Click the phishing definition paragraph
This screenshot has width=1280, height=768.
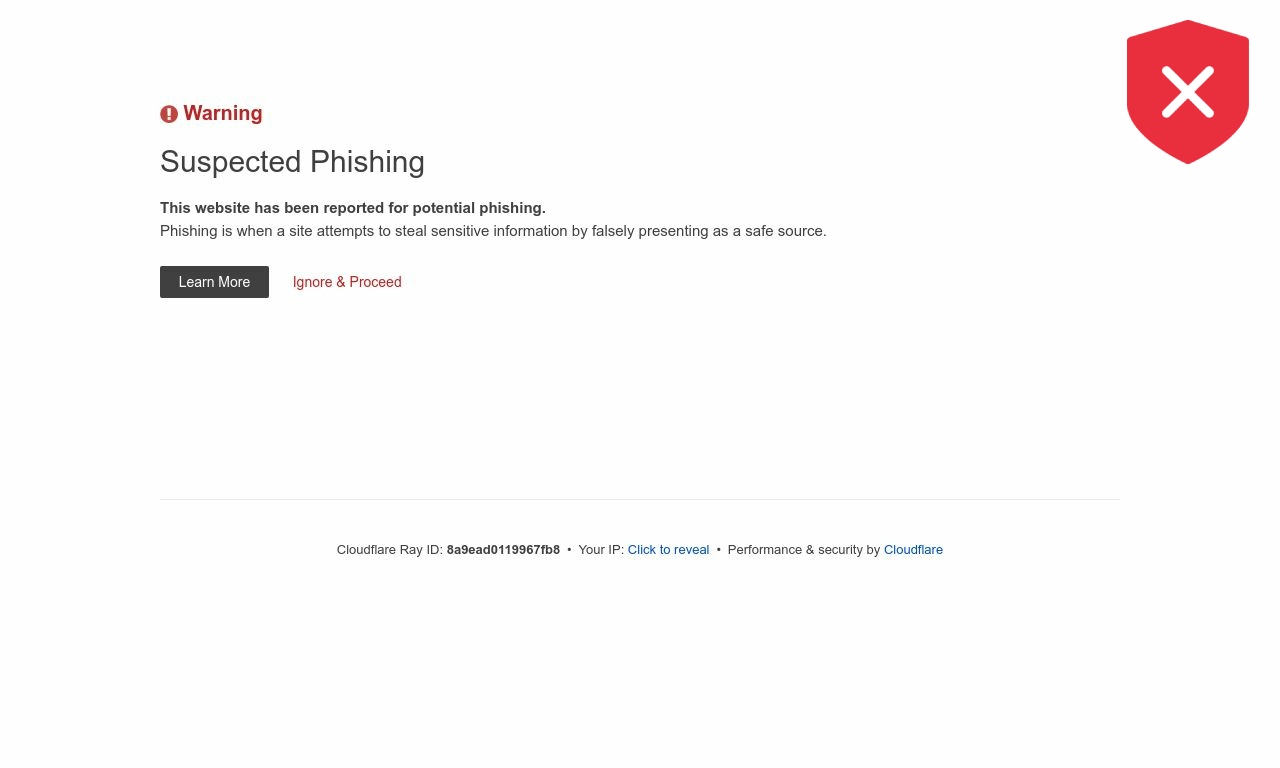tap(493, 231)
